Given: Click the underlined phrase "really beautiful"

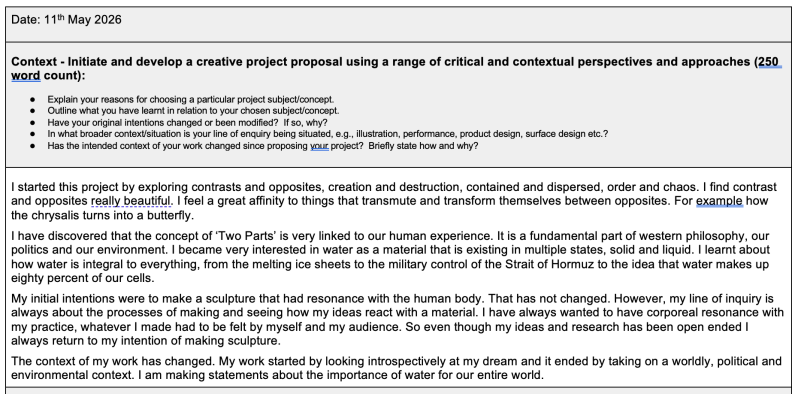Looking at the screenshot, I should click(x=131, y=201).
